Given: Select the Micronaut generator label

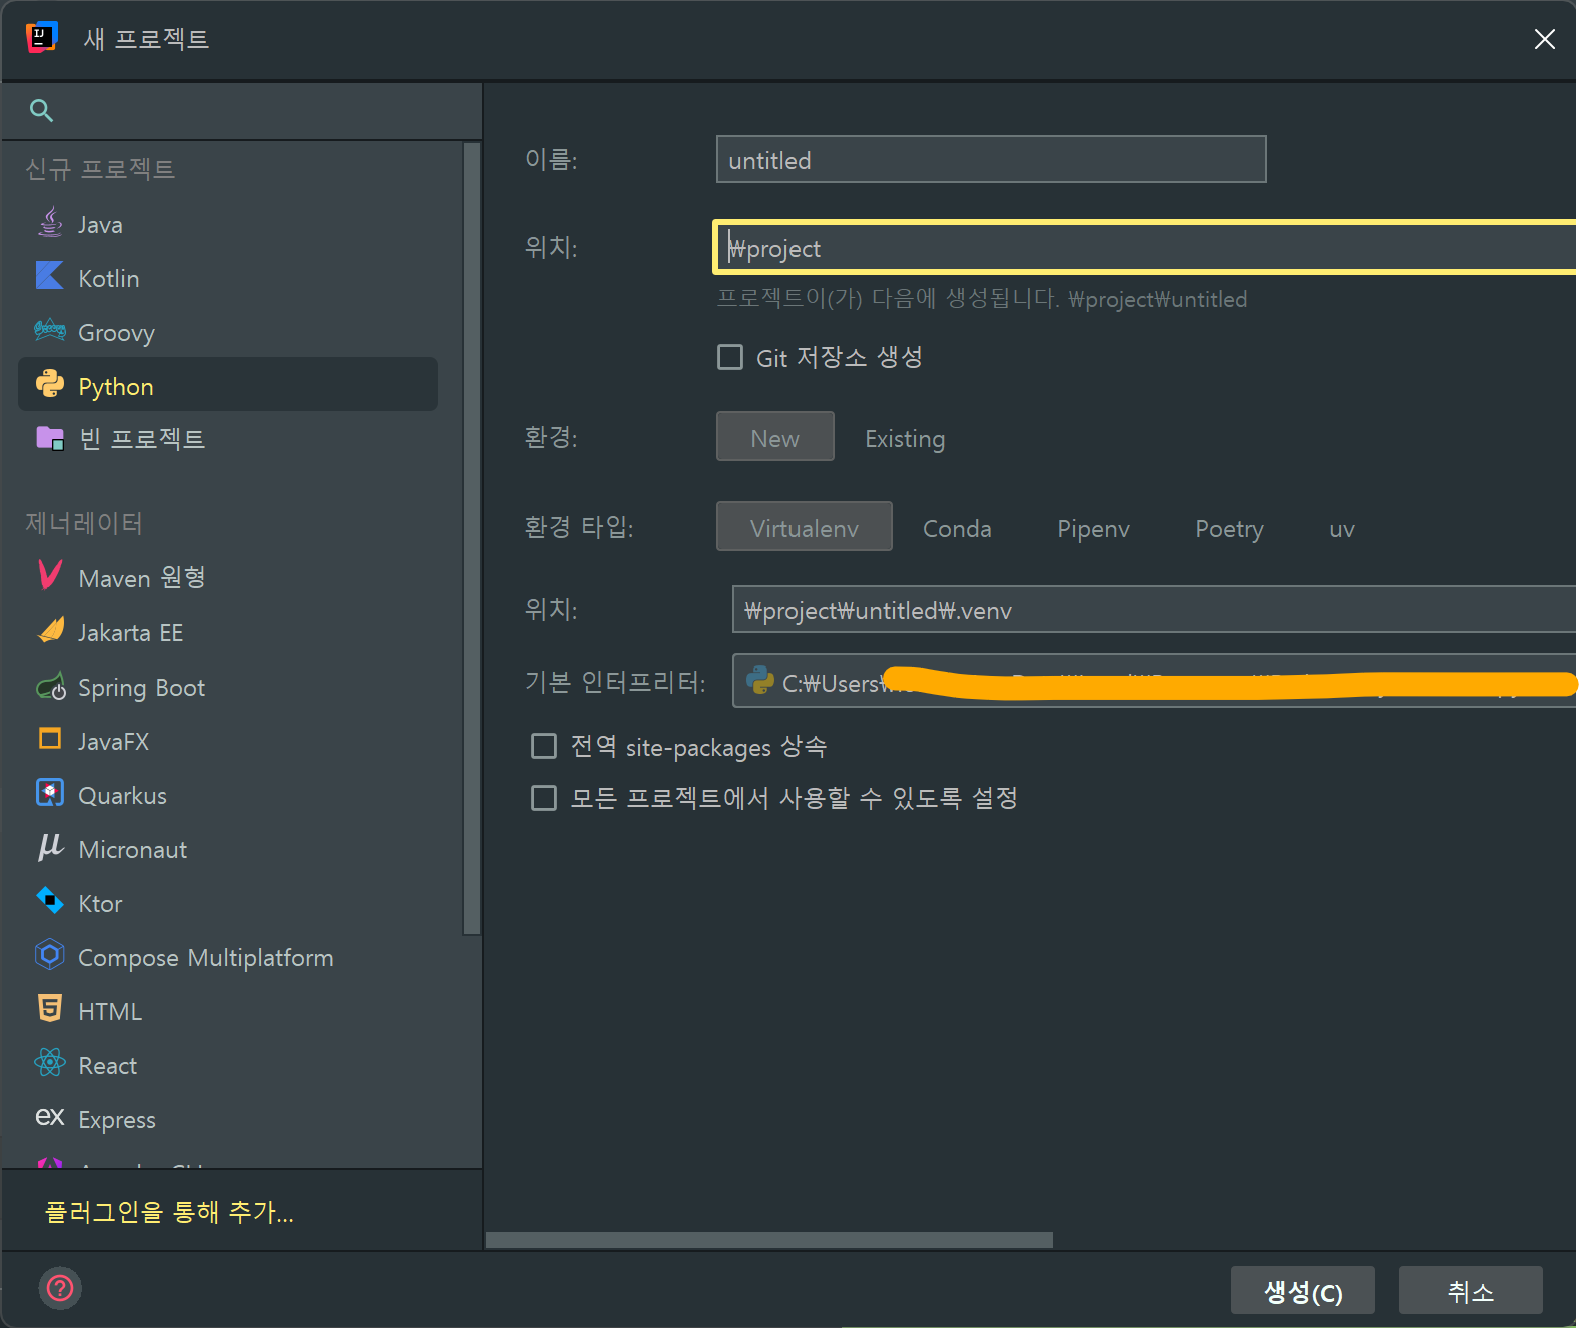Looking at the screenshot, I should pyautogui.click(x=133, y=850).
